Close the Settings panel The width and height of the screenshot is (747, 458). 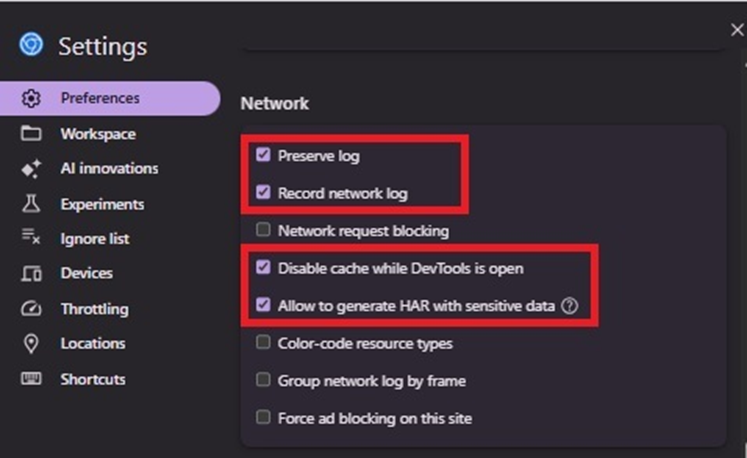(737, 30)
